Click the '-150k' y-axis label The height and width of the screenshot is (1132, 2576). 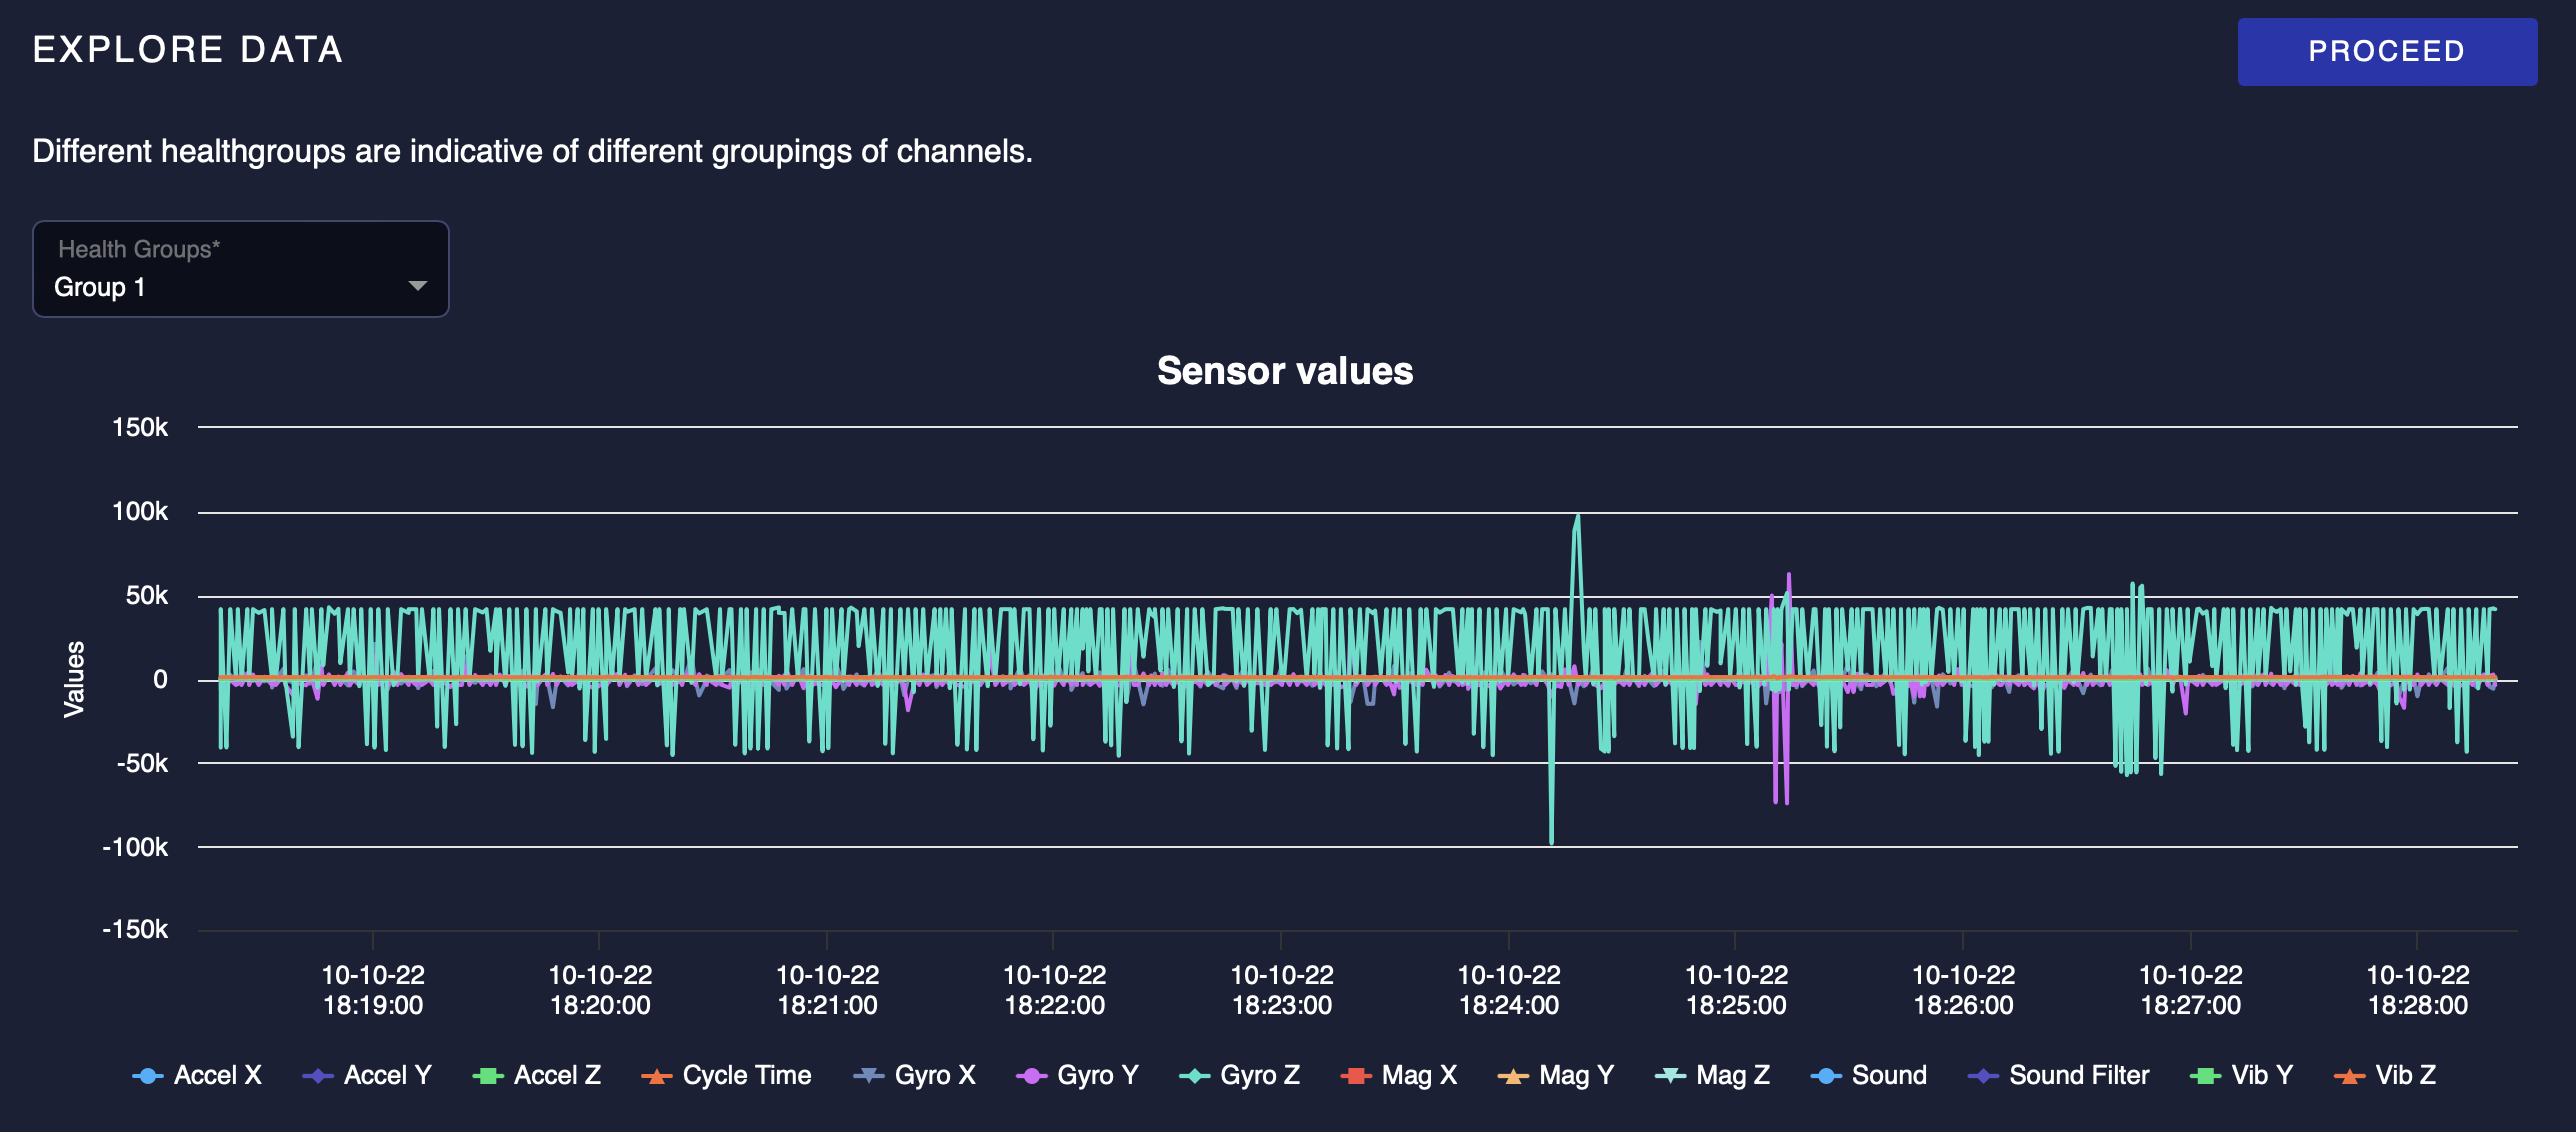click(x=135, y=930)
